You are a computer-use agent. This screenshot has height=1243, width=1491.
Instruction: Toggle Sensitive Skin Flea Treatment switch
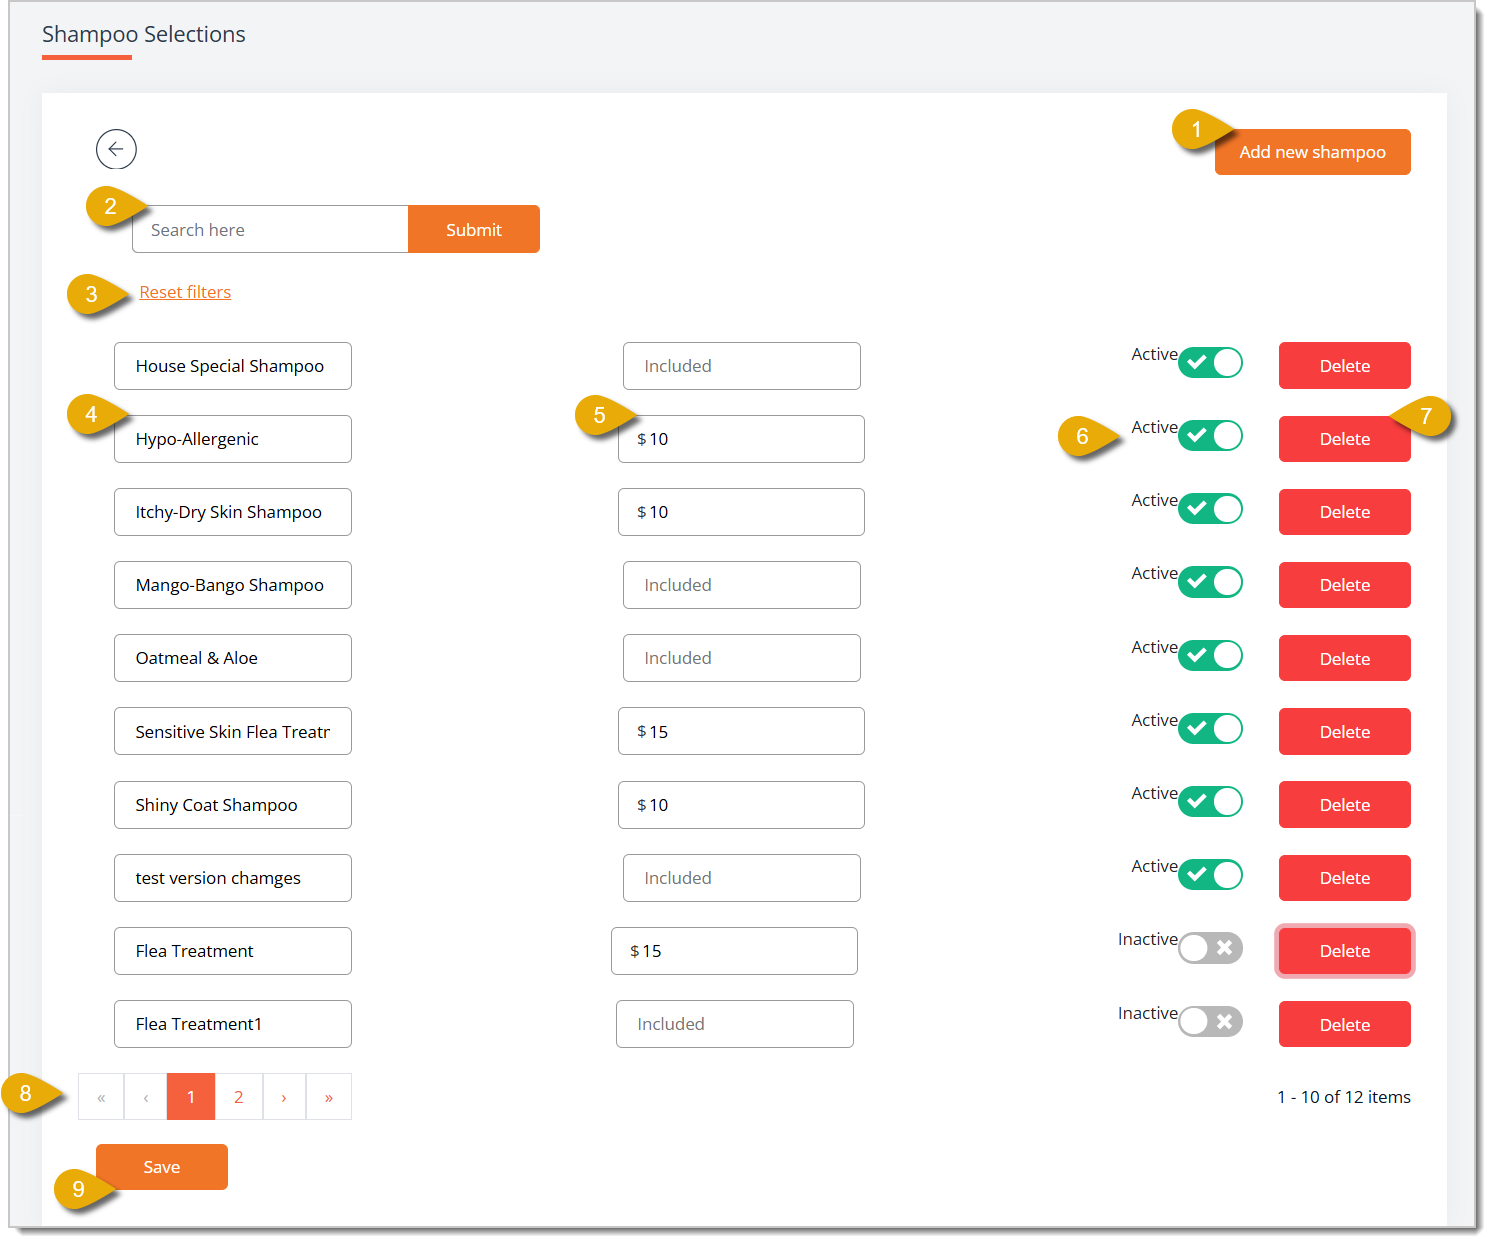[1210, 728]
